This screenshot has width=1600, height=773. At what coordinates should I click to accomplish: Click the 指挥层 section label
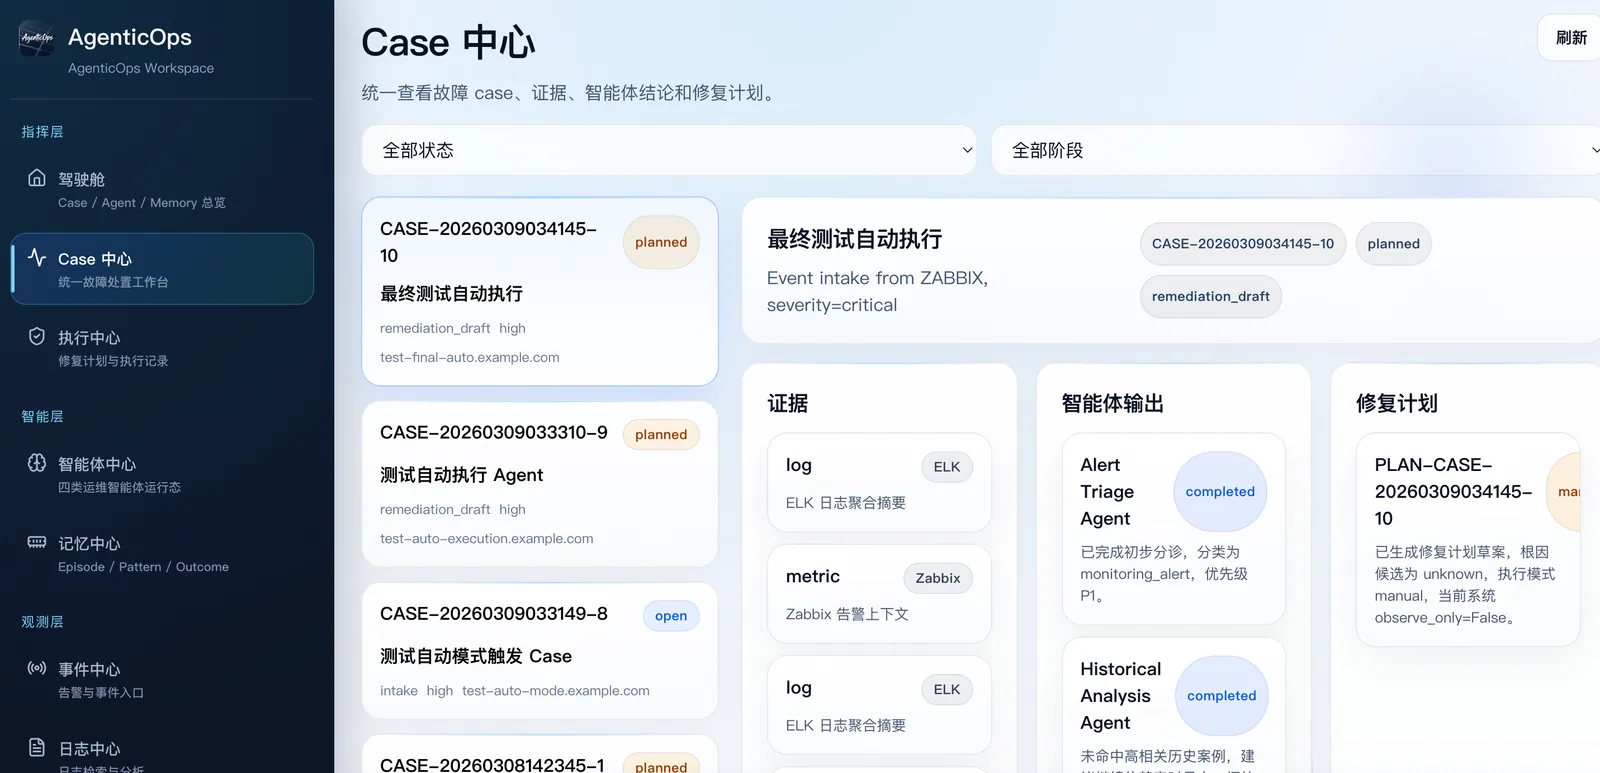(42, 132)
